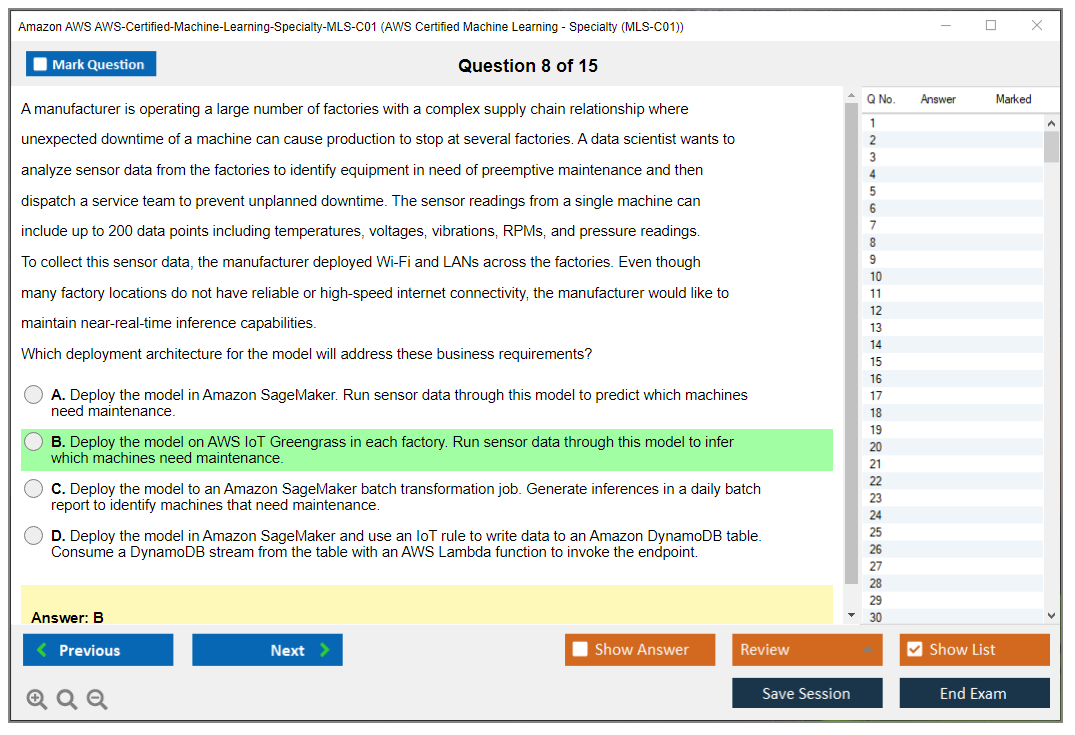1075x735 pixels.
Task: Click the down arrow of question pane scrollbar
Action: 851,615
